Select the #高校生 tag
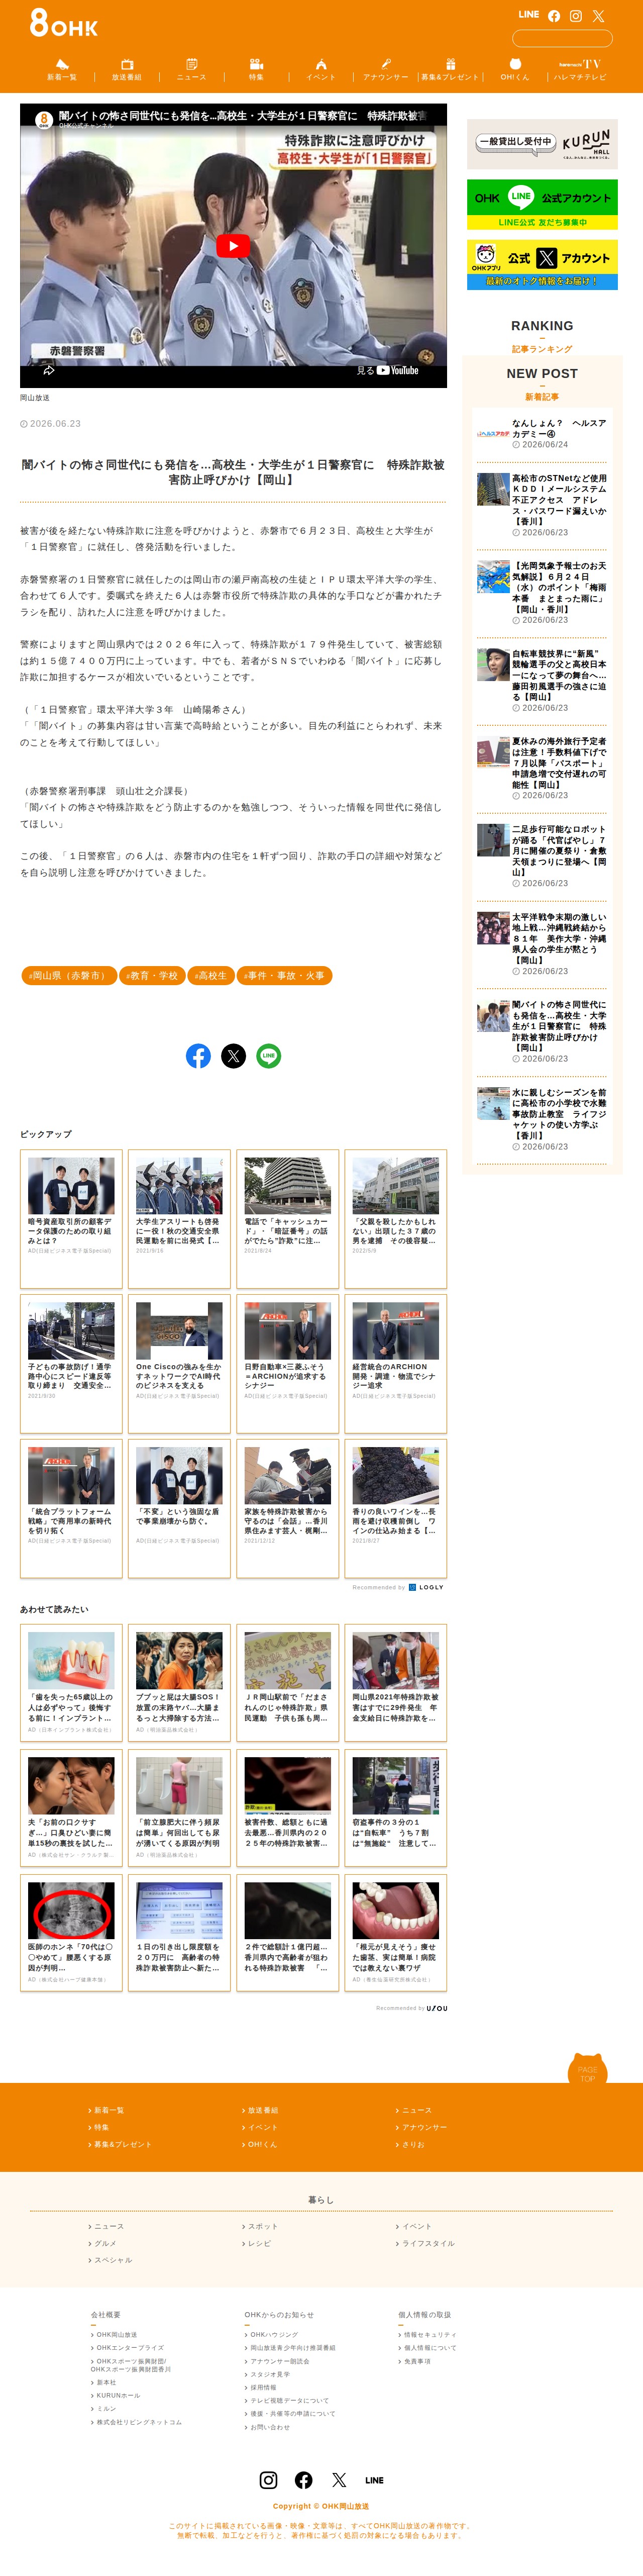 pyautogui.click(x=210, y=975)
